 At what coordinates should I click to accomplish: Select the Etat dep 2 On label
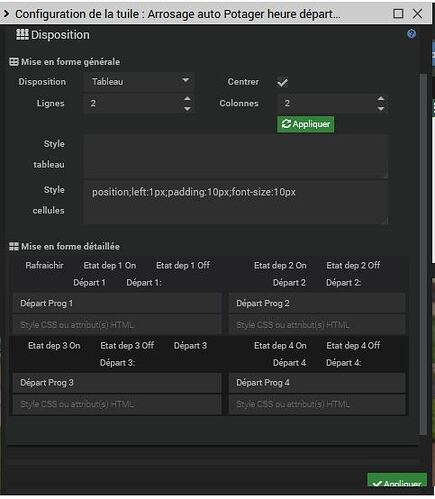[x=280, y=265]
